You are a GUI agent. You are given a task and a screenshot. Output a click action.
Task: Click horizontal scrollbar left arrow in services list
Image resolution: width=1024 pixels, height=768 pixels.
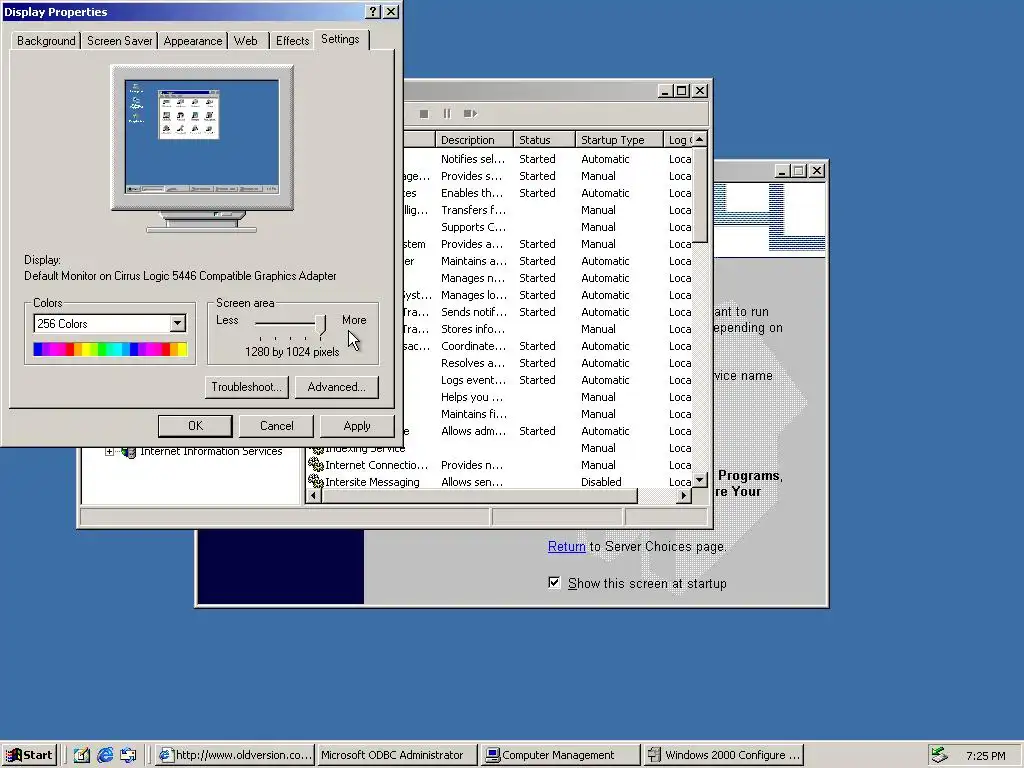(313, 496)
